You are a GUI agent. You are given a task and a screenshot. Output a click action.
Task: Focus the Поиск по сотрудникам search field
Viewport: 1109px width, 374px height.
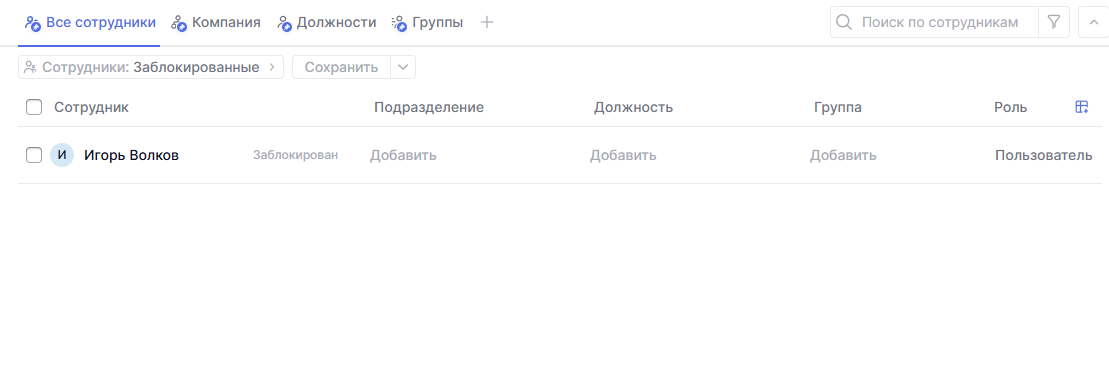coord(941,22)
